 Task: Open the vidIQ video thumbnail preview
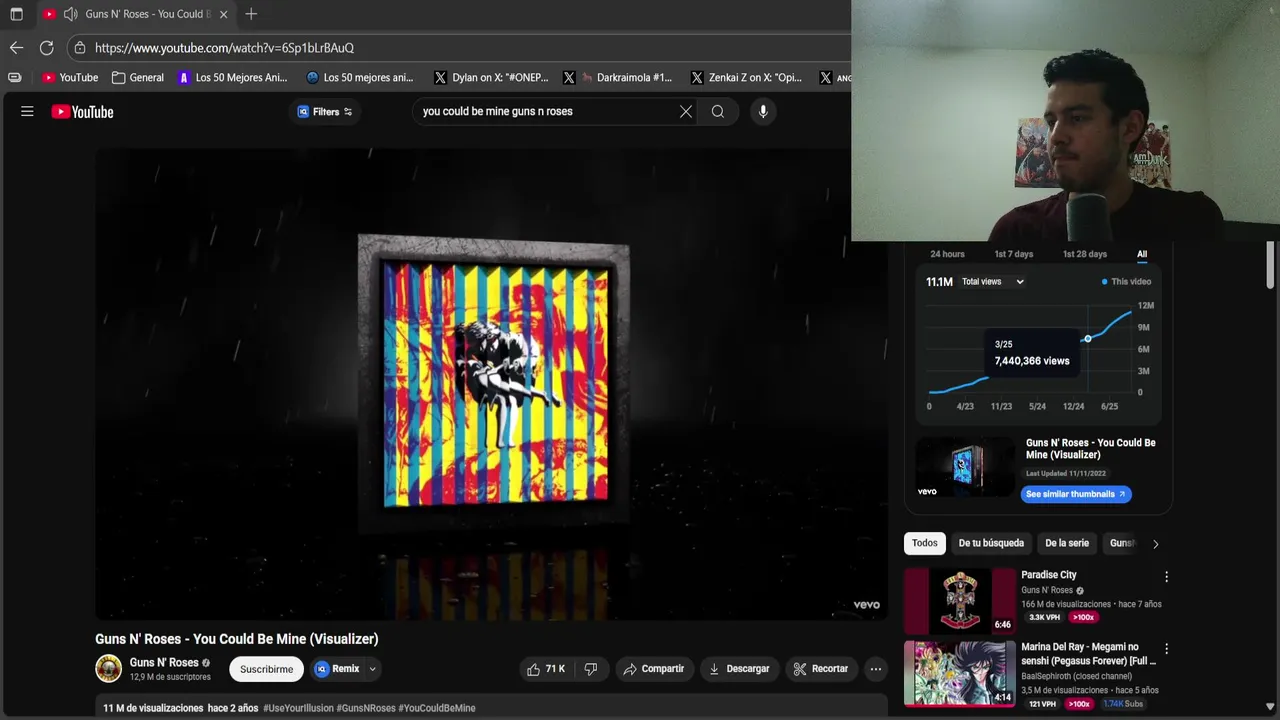point(965,467)
